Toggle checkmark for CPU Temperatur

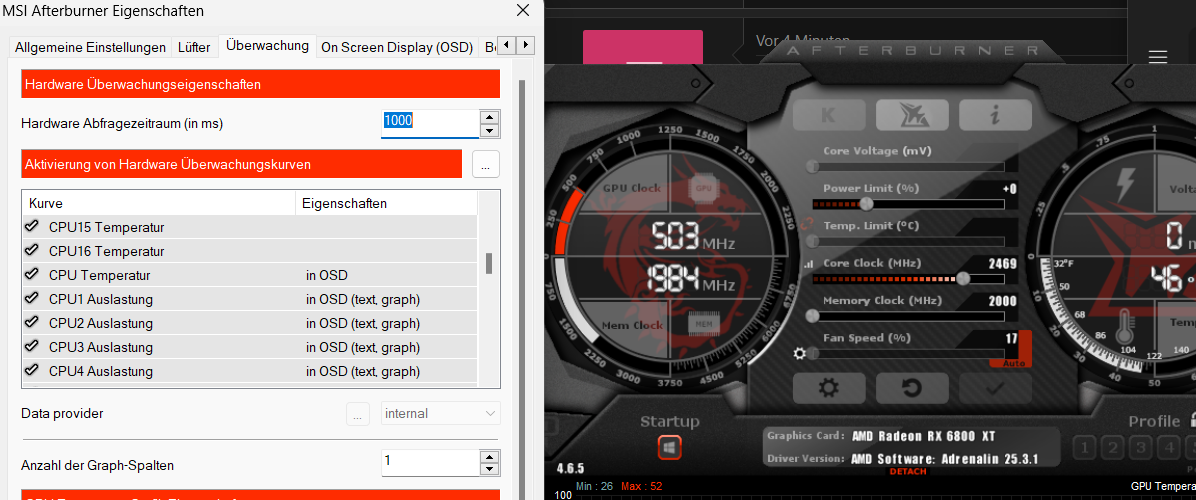tap(31, 275)
